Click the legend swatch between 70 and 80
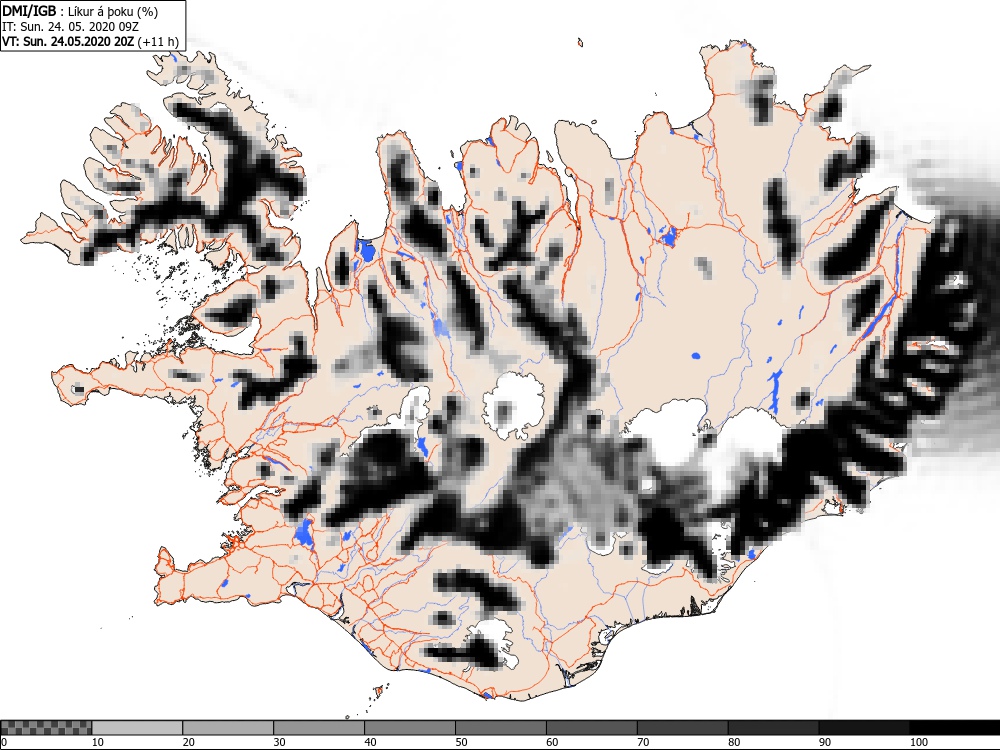The image size is (1000, 750). [x=682, y=728]
